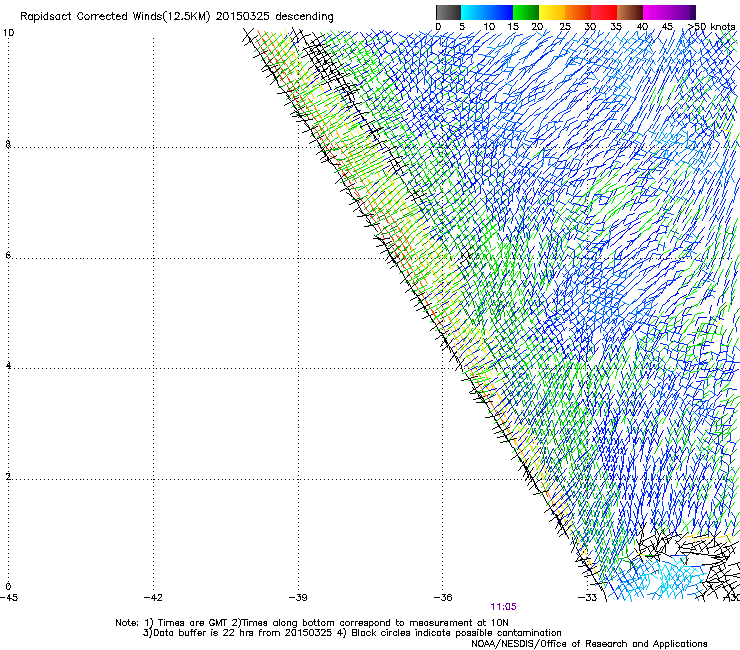Click the longitude -36 axis label
This screenshot has width=740, height=650.
coord(443,597)
